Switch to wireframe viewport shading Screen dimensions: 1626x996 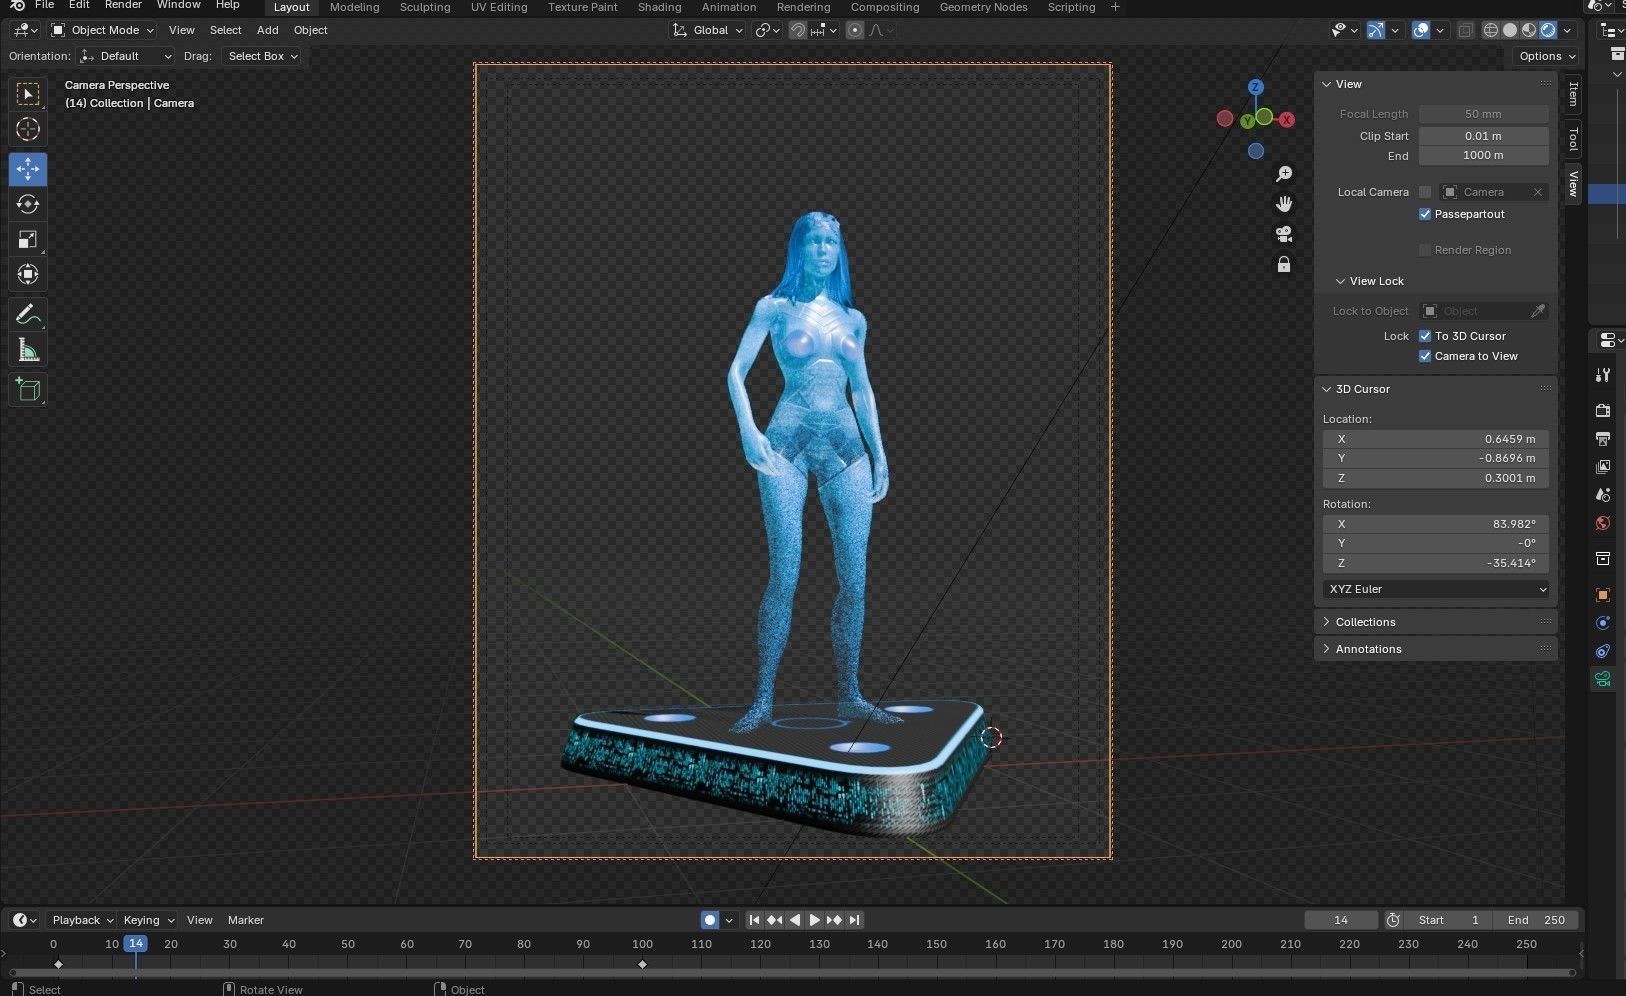tap(1491, 30)
